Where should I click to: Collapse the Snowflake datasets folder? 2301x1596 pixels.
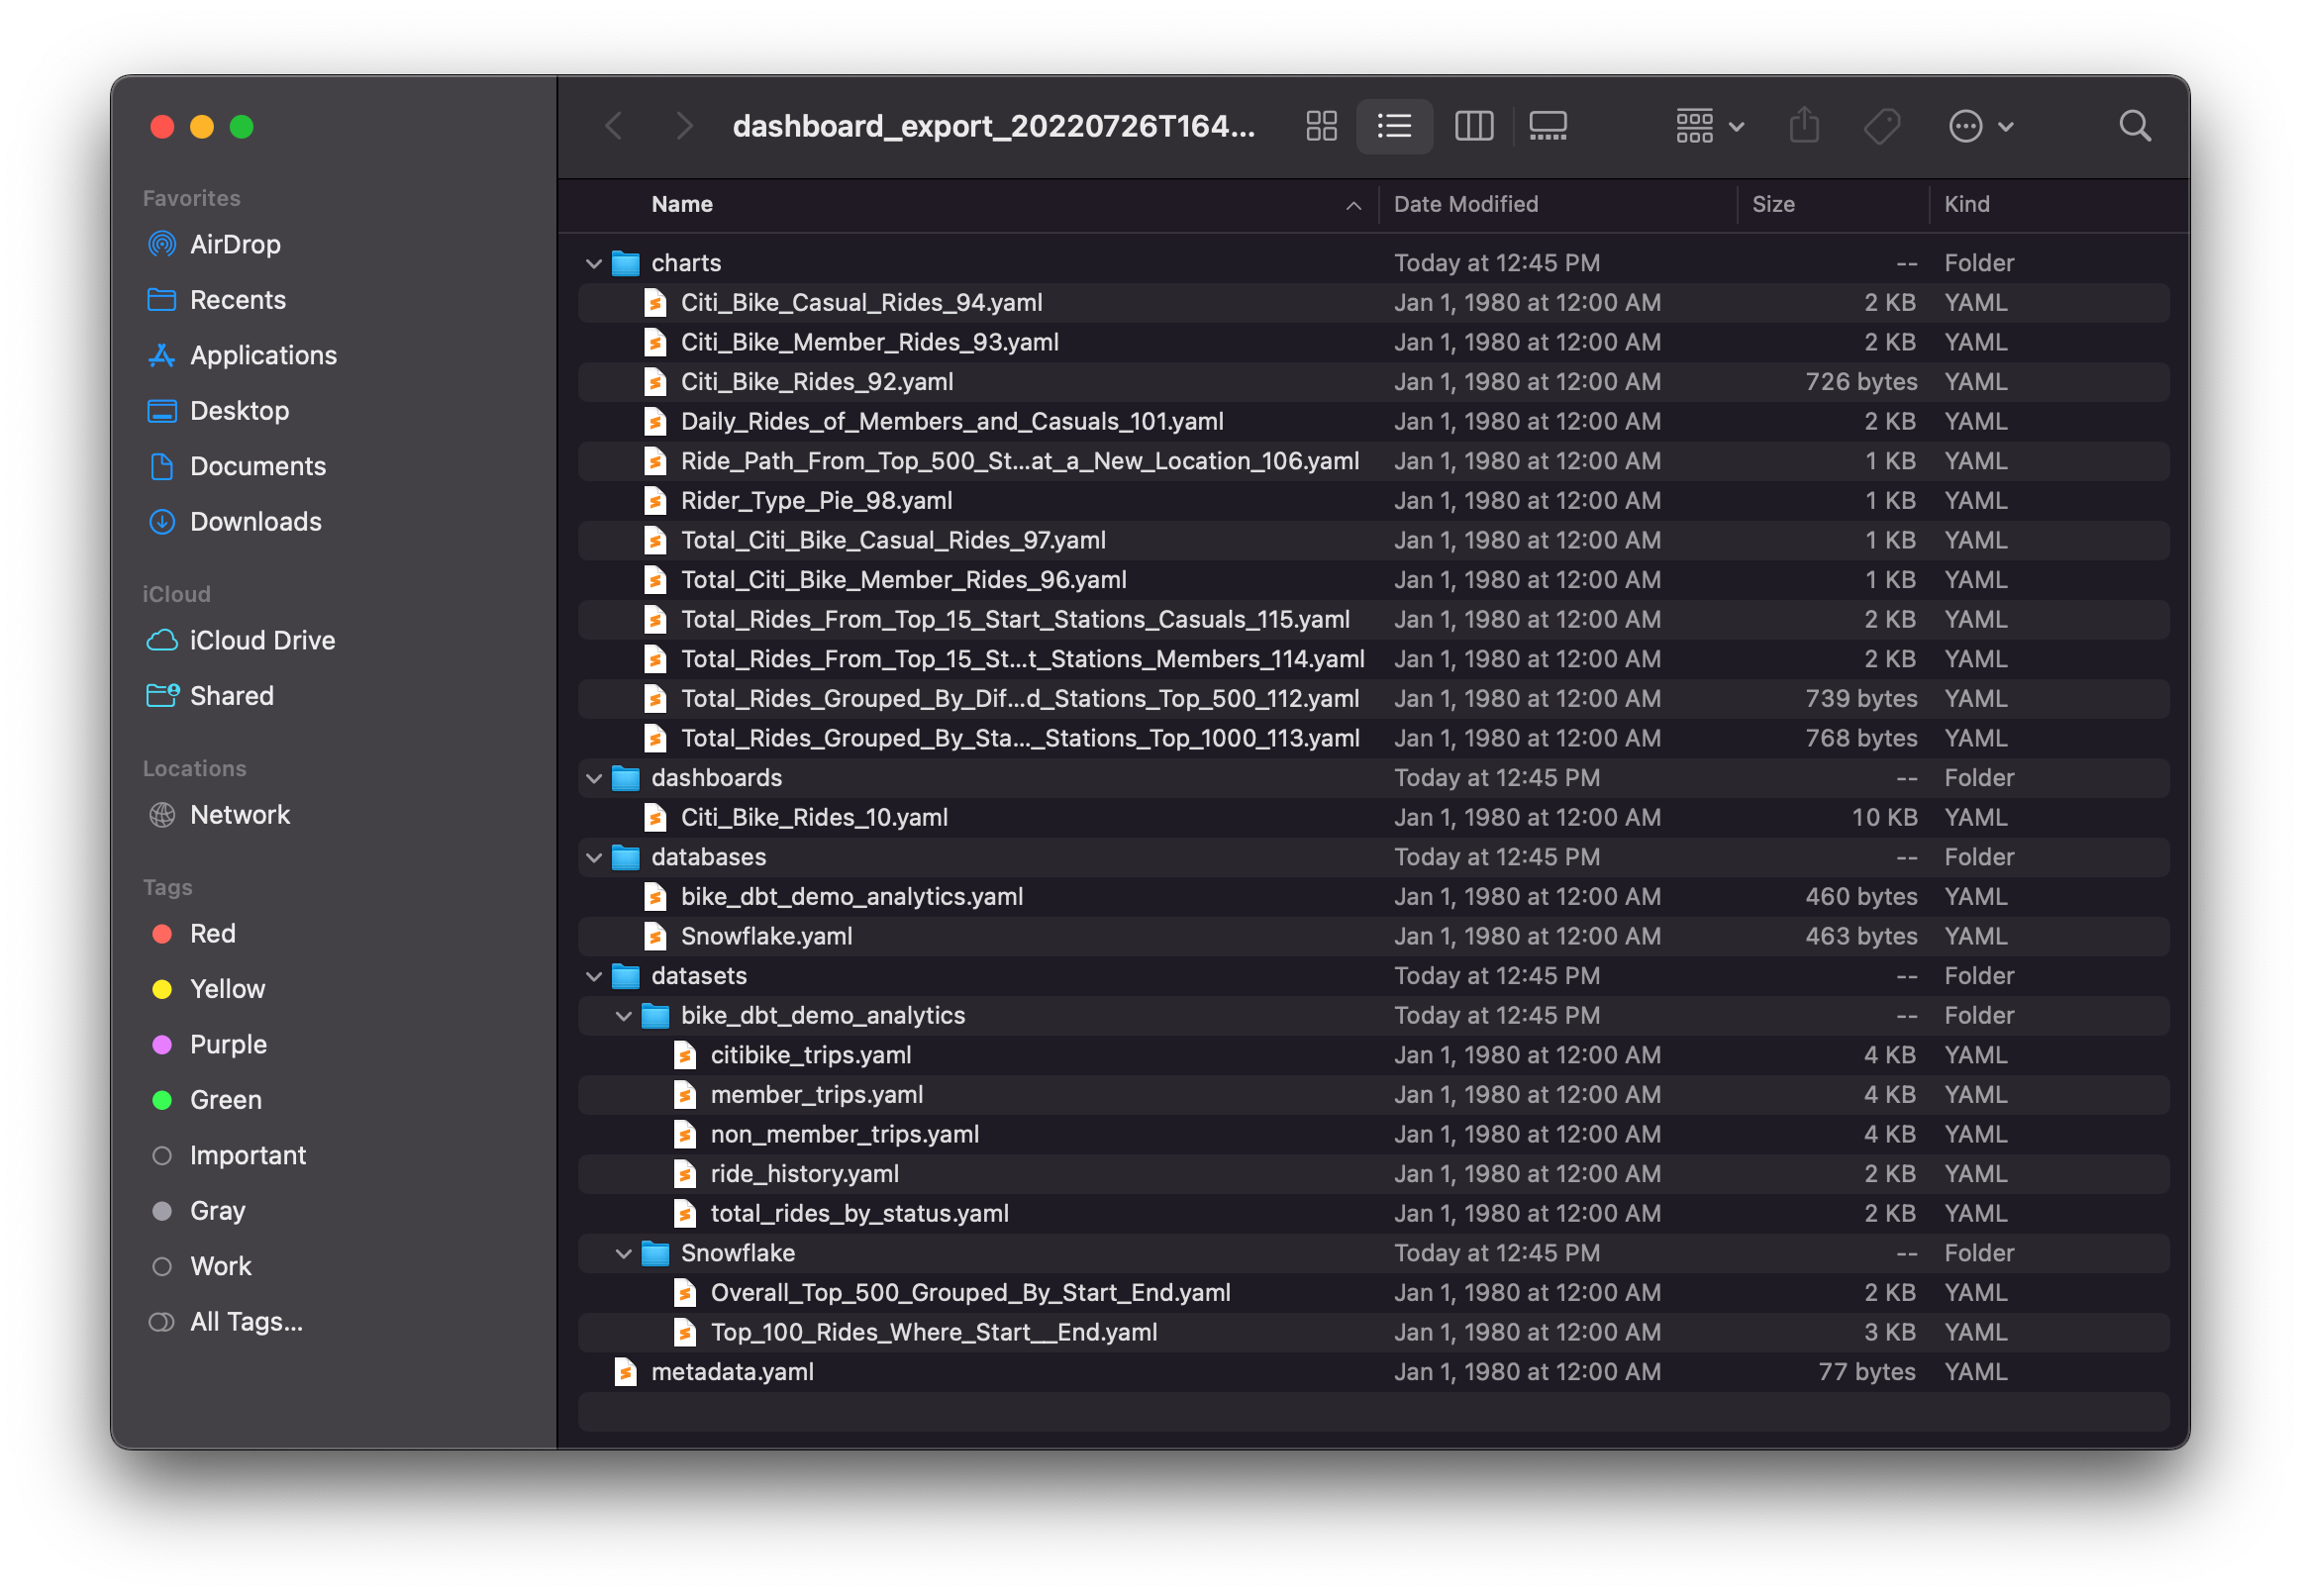pyautogui.click(x=623, y=1253)
